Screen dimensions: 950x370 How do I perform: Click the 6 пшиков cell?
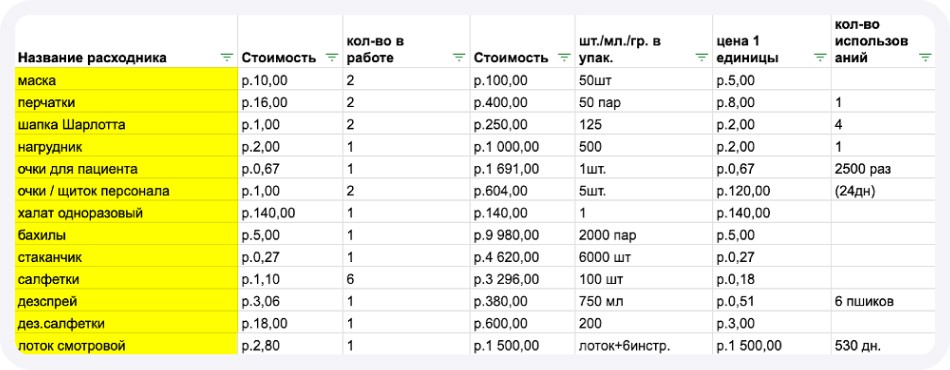pyautogui.click(x=882, y=302)
